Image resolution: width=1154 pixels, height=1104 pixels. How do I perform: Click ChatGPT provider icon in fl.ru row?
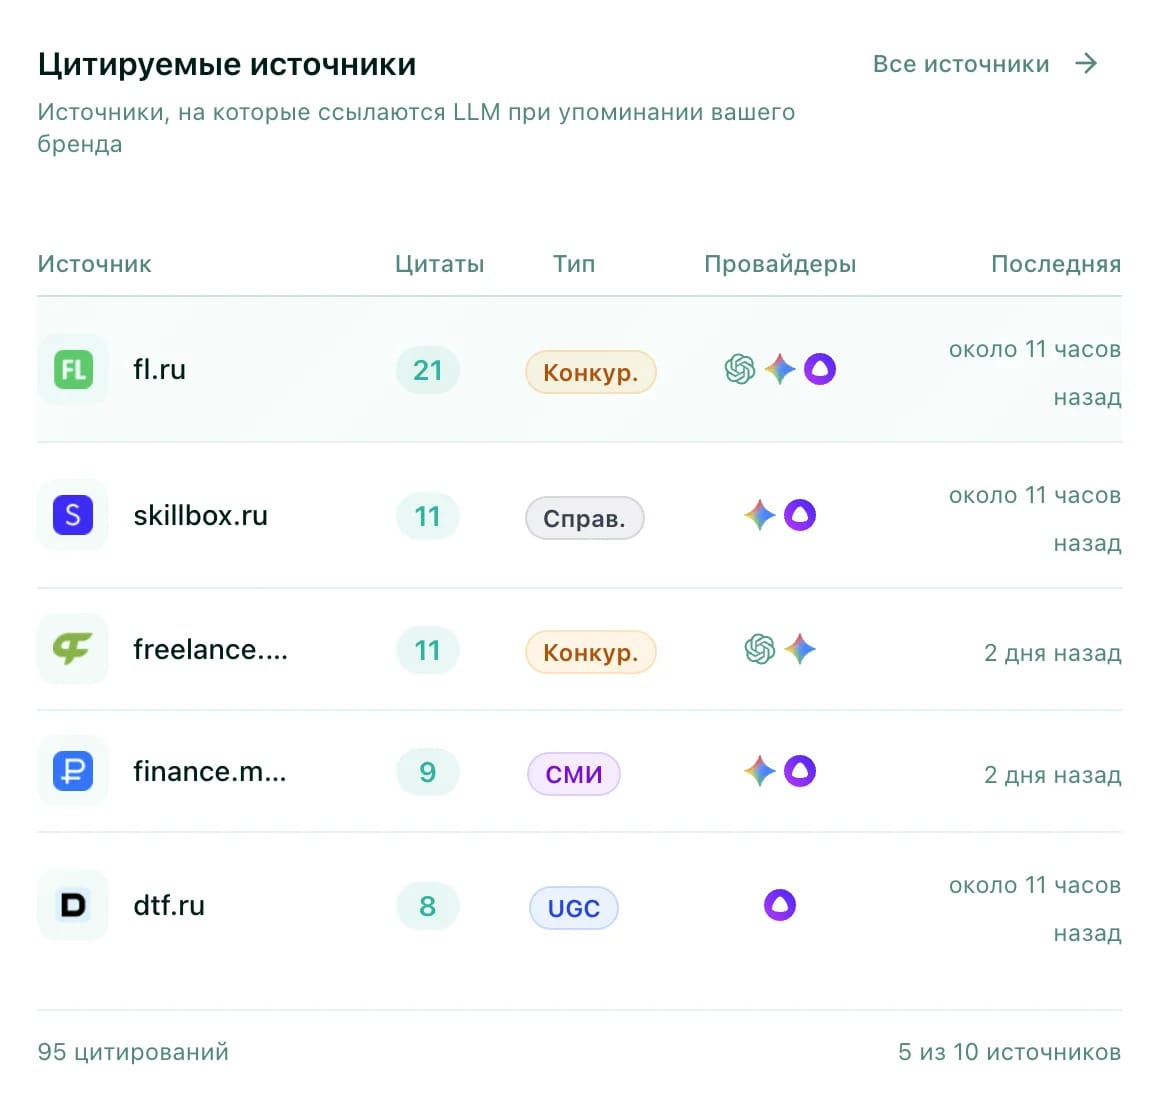740,370
